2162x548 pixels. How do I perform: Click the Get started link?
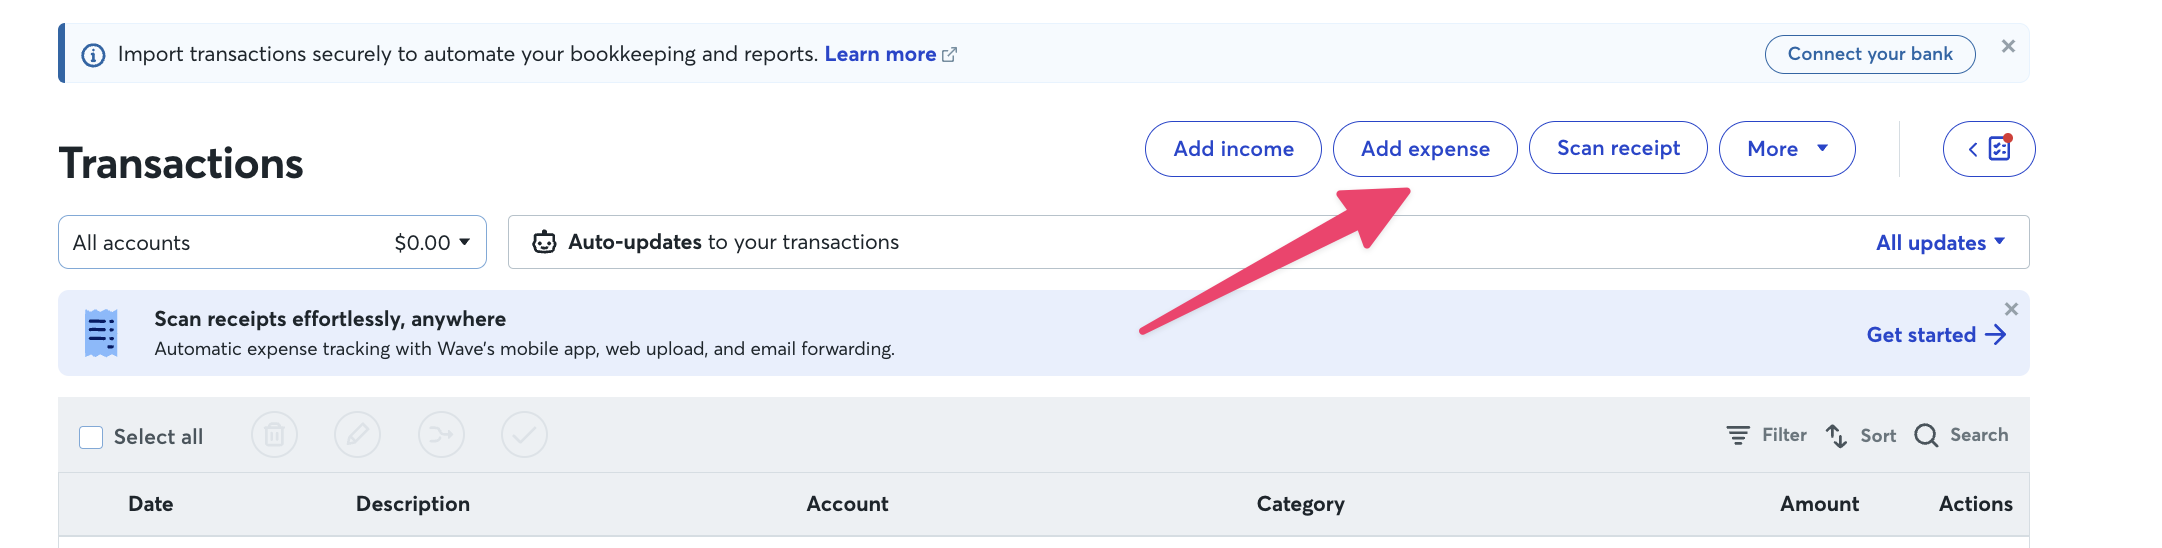[1936, 335]
